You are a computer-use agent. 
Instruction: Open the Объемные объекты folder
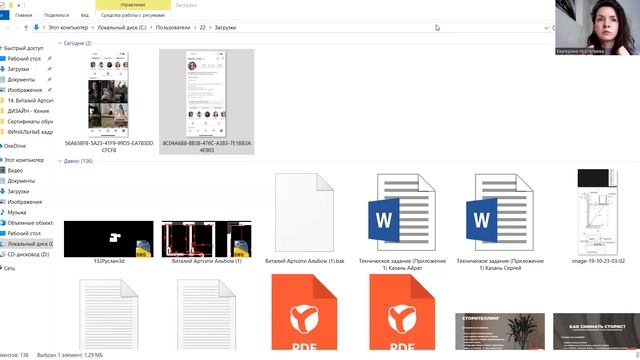[x=30, y=223]
